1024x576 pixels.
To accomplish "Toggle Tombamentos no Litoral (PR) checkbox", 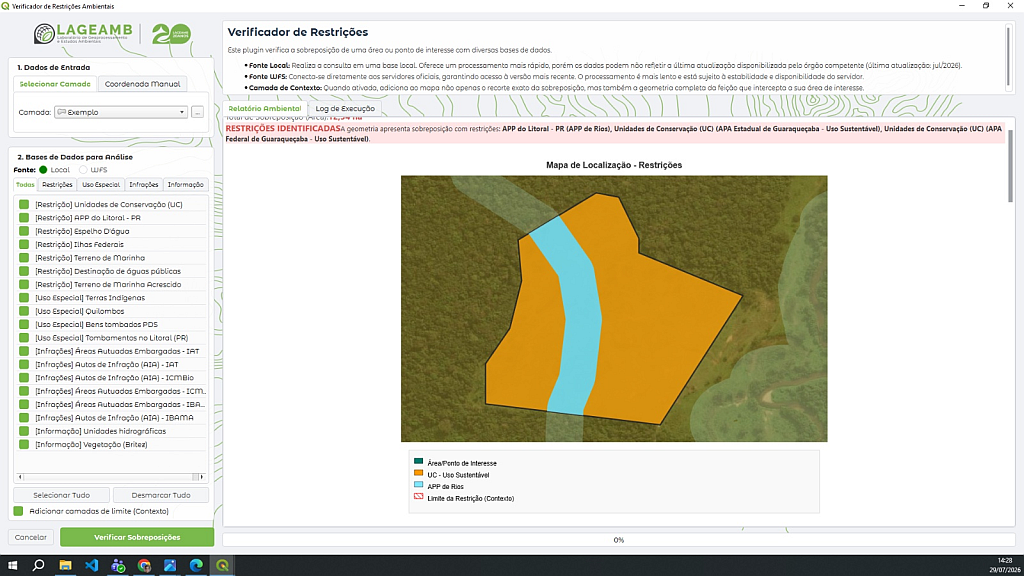I will click(24, 338).
